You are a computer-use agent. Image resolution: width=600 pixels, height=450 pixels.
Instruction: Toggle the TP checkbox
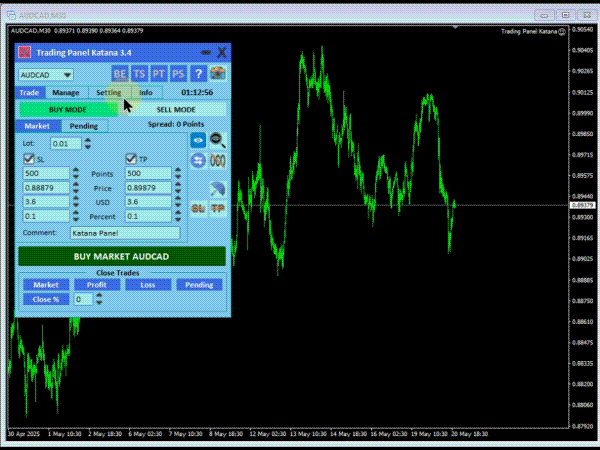(x=131, y=158)
